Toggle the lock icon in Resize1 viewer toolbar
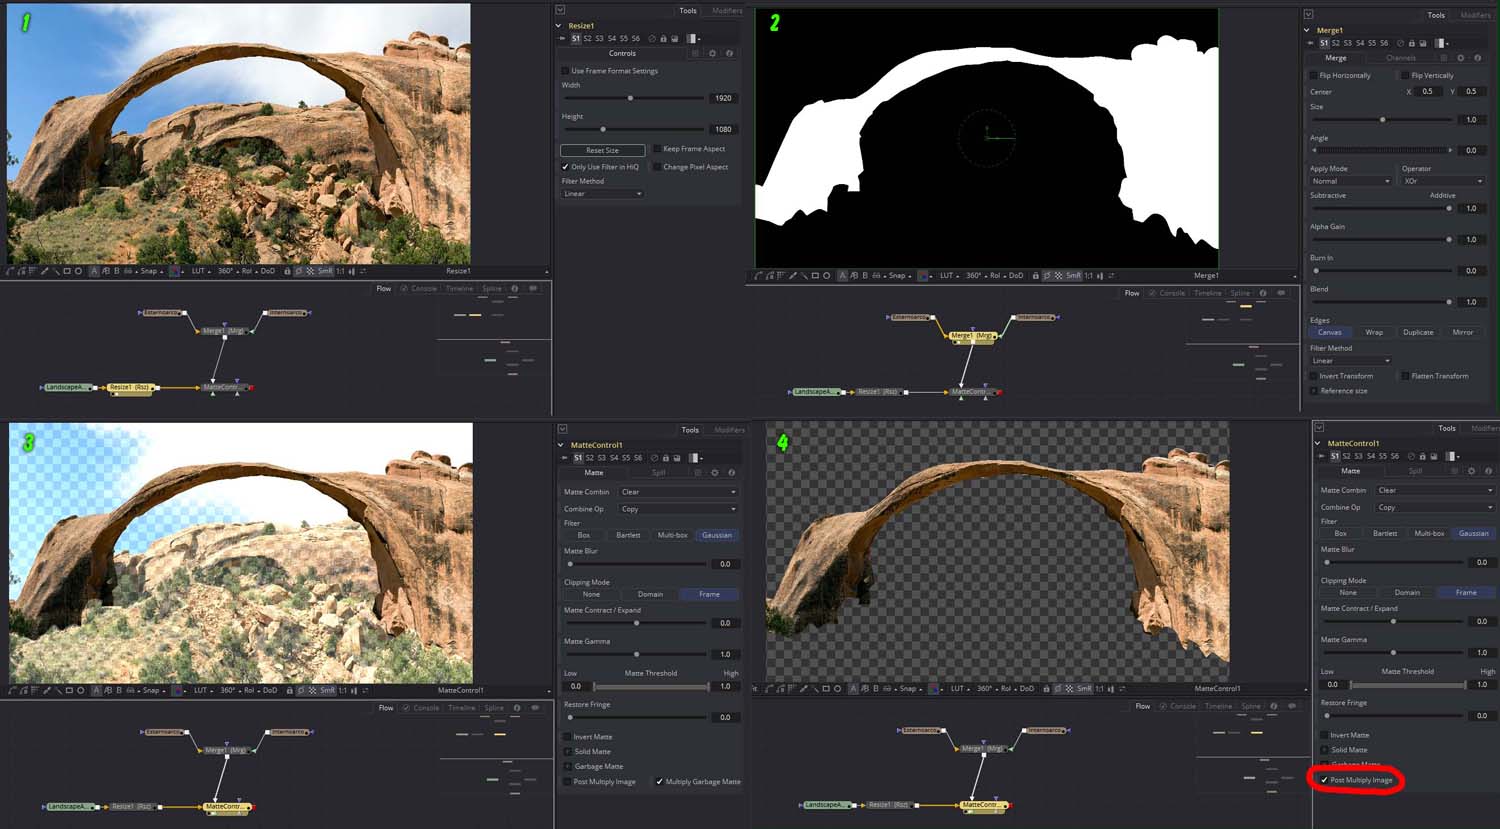The height and width of the screenshot is (829, 1500). tap(287, 271)
